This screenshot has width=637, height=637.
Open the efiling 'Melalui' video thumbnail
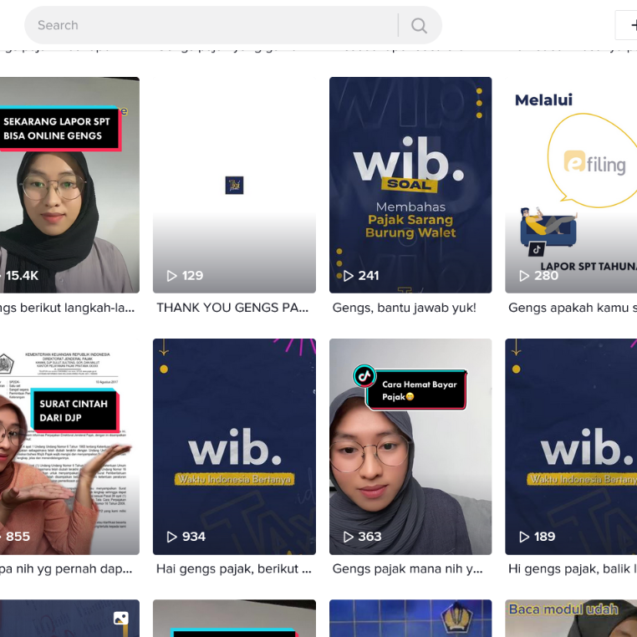click(x=571, y=185)
